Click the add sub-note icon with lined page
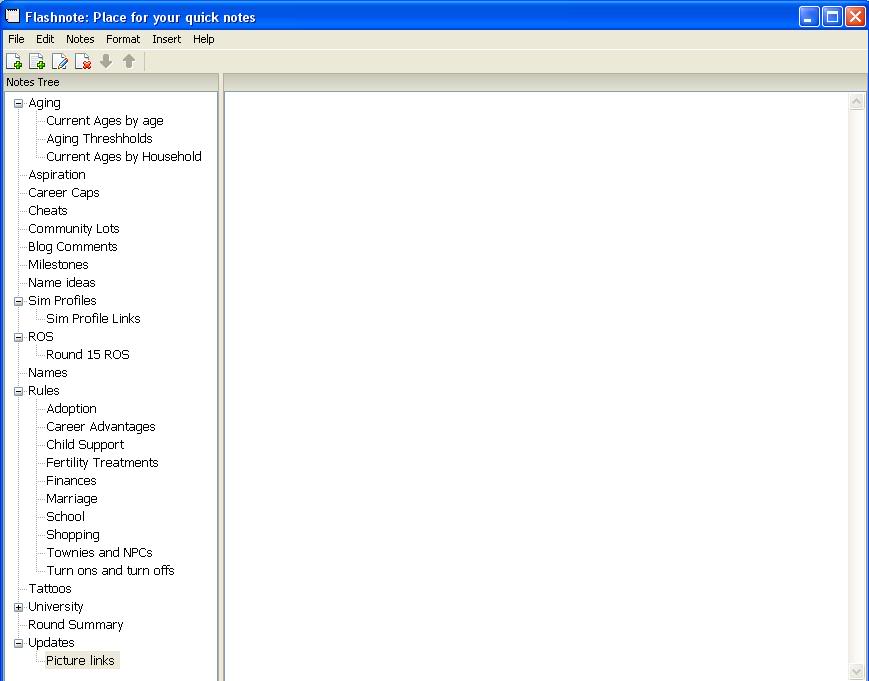The width and height of the screenshot is (869, 681). (37, 61)
